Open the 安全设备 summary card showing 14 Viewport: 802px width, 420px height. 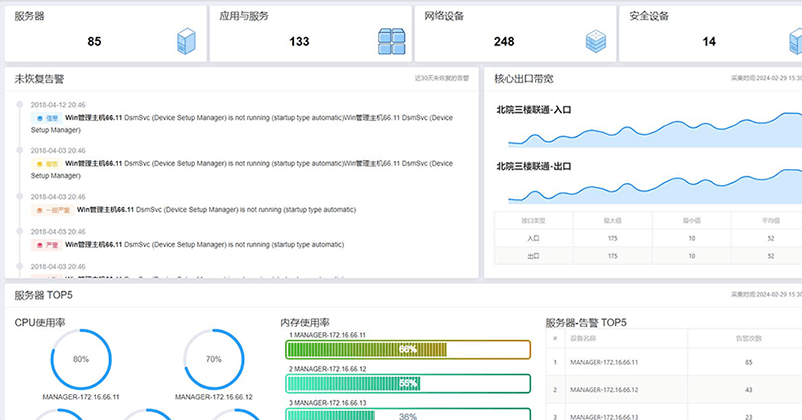708,33
